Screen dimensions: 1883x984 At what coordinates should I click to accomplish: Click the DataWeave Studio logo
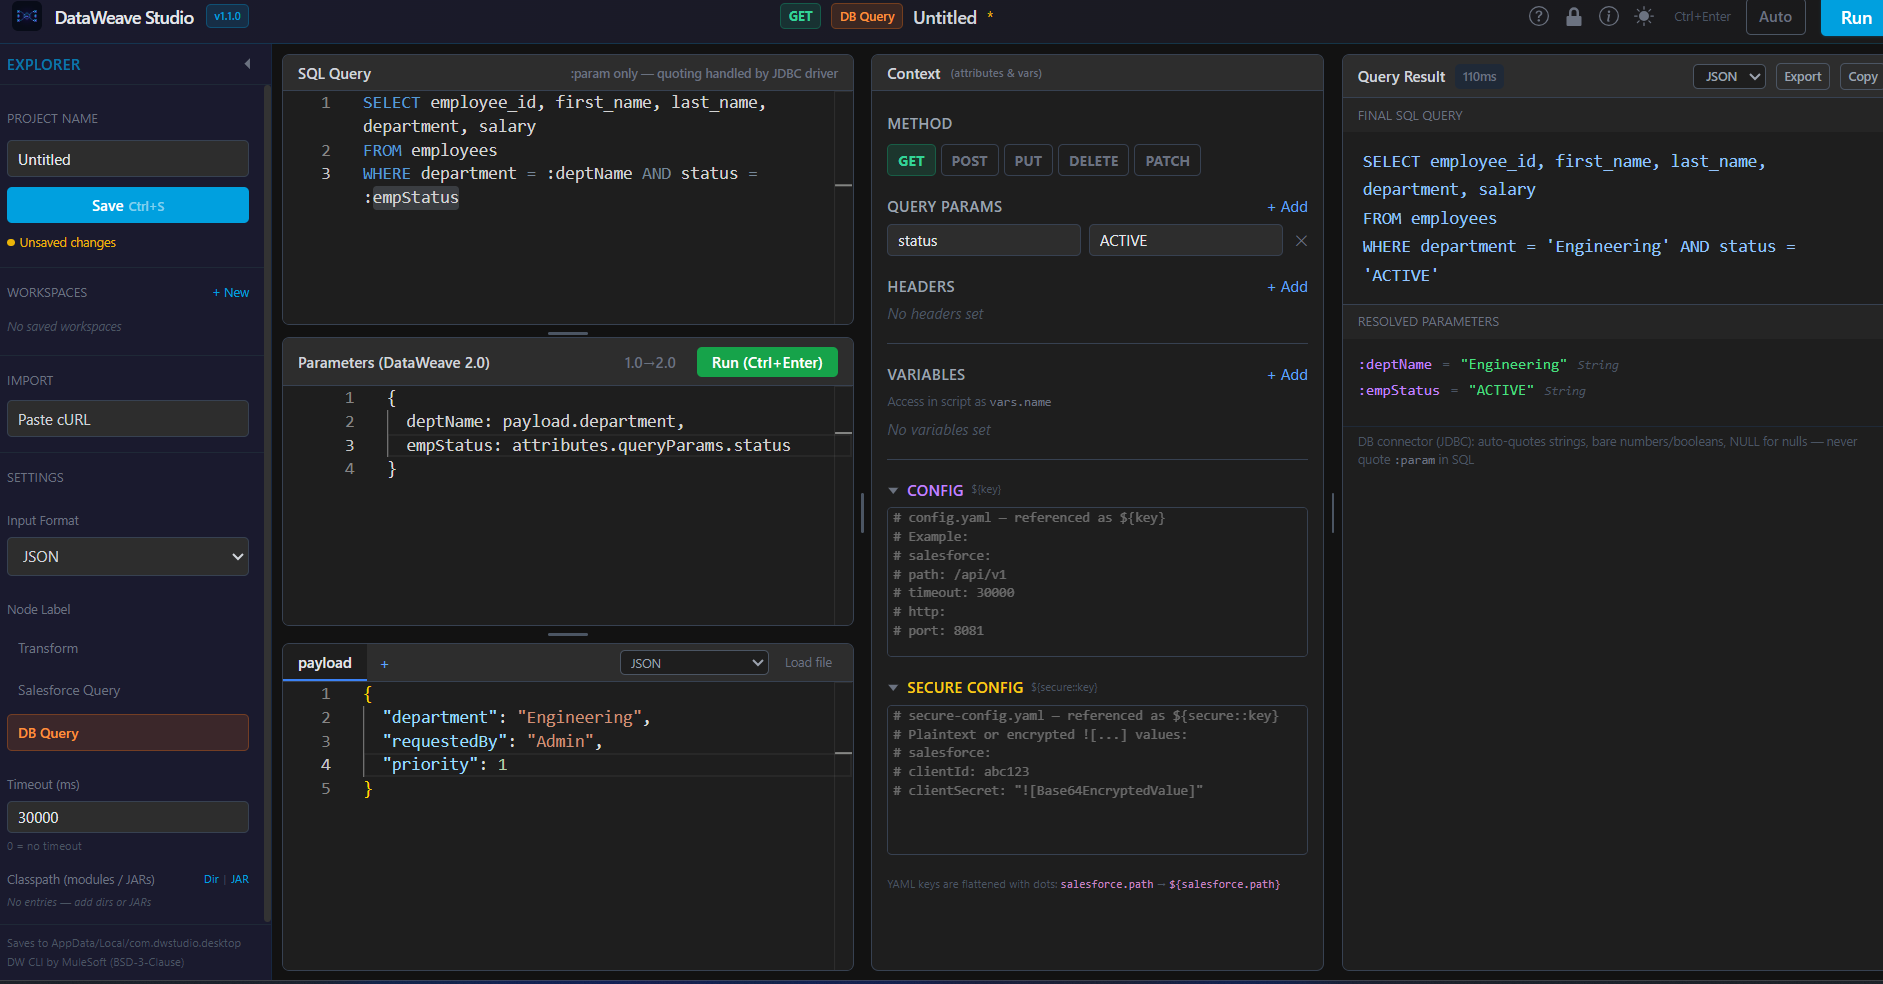click(x=25, y=16)
